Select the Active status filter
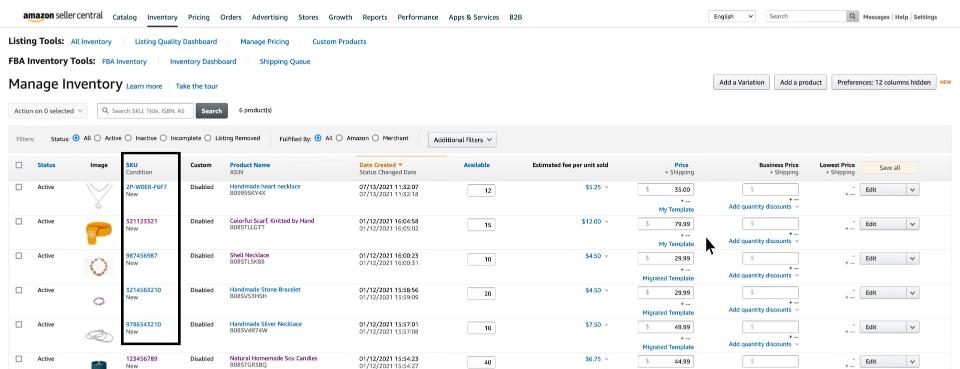This screenshot has height=369, width=960. click(97, 138)
